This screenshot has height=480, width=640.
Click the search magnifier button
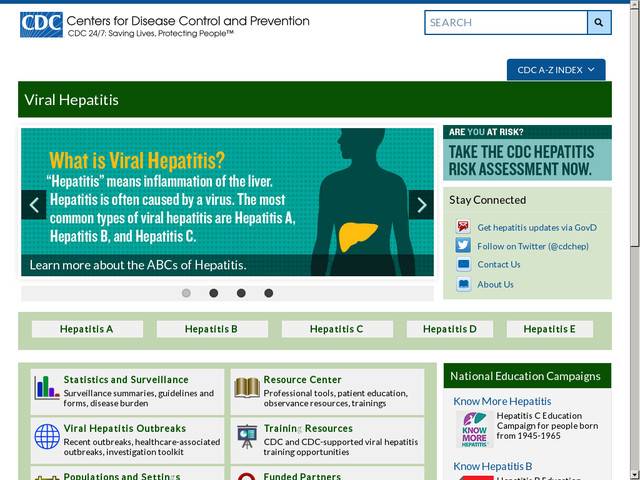tap(599, 22)
